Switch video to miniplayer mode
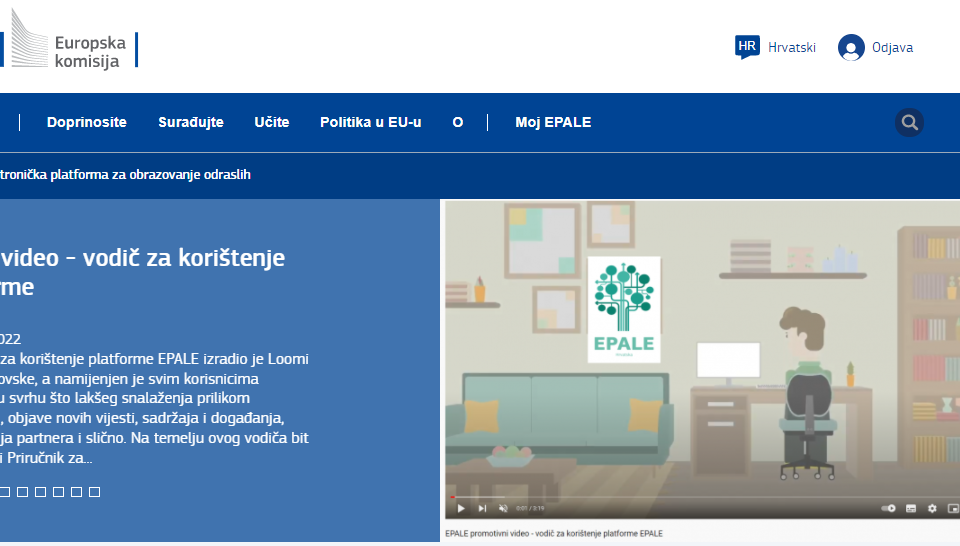The height and width of the screenshot is (546, 960). pyautogui.click(x=953, y=508)
